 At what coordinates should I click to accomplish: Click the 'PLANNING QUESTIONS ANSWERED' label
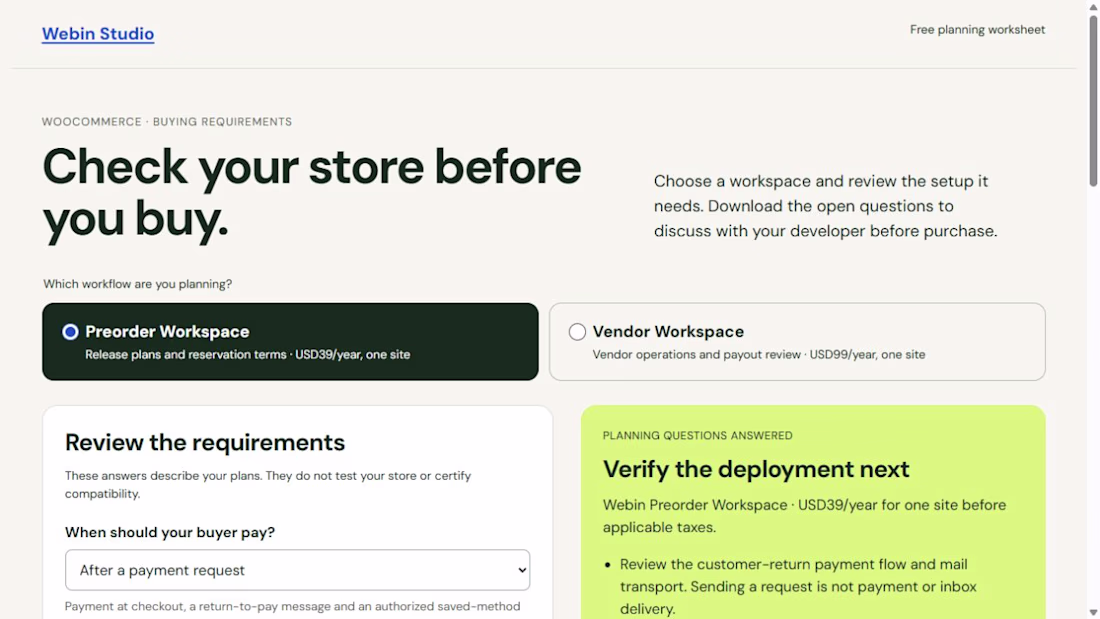point(697,436)
